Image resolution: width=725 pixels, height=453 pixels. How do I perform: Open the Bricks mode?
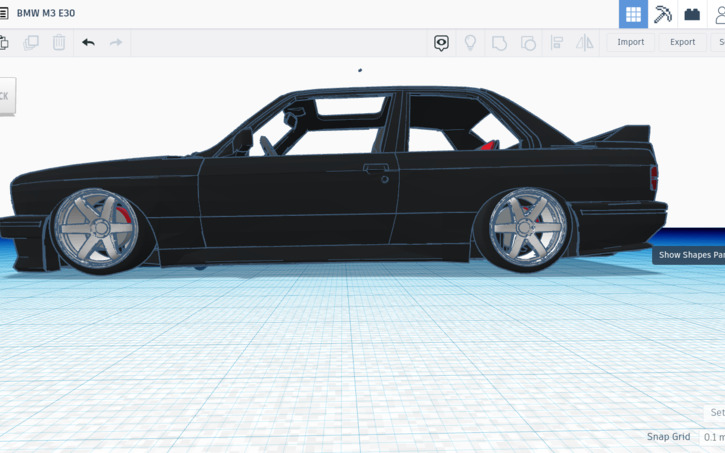tap(692, 14)
